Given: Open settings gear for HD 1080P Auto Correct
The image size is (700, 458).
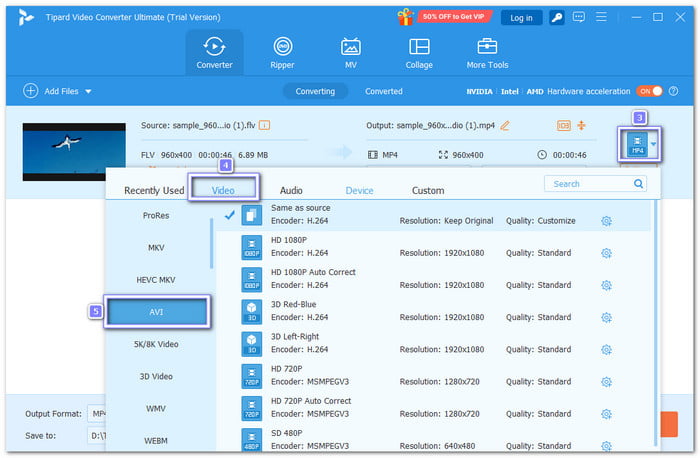Looking at the screenshot, I should 606,285.
